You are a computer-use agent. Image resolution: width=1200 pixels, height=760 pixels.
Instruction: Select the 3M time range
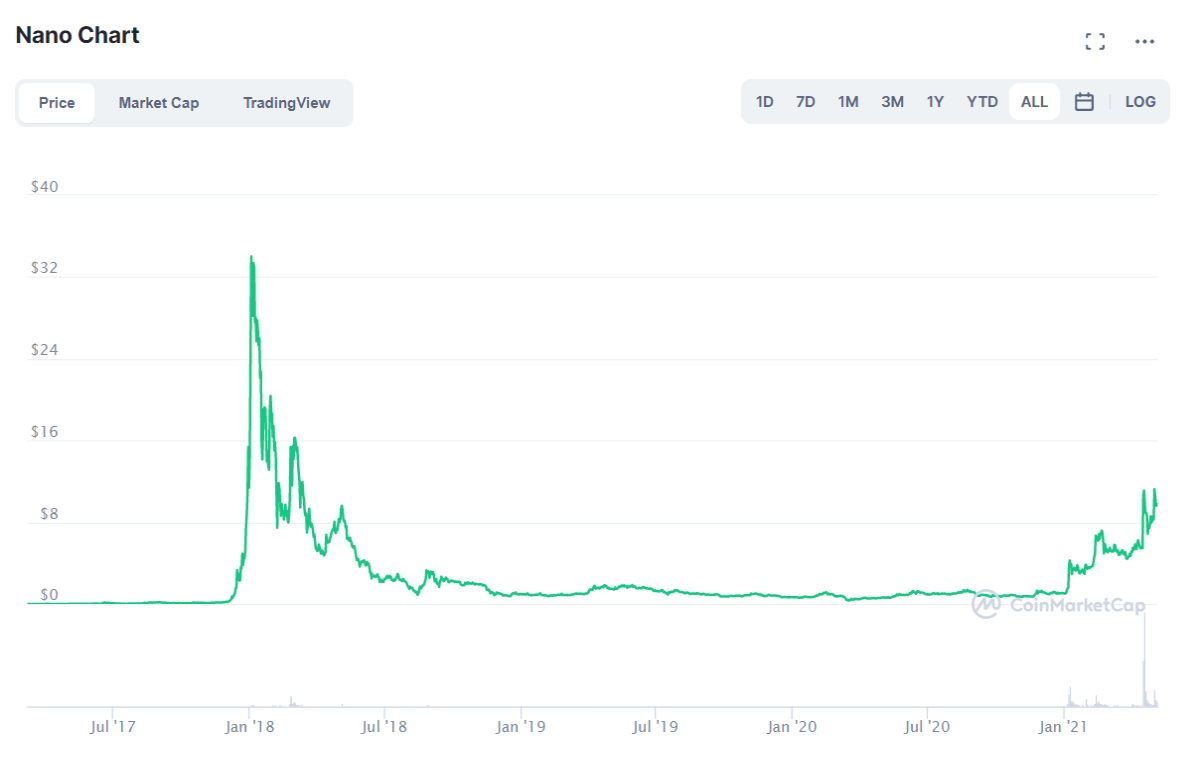click(892, 102)
